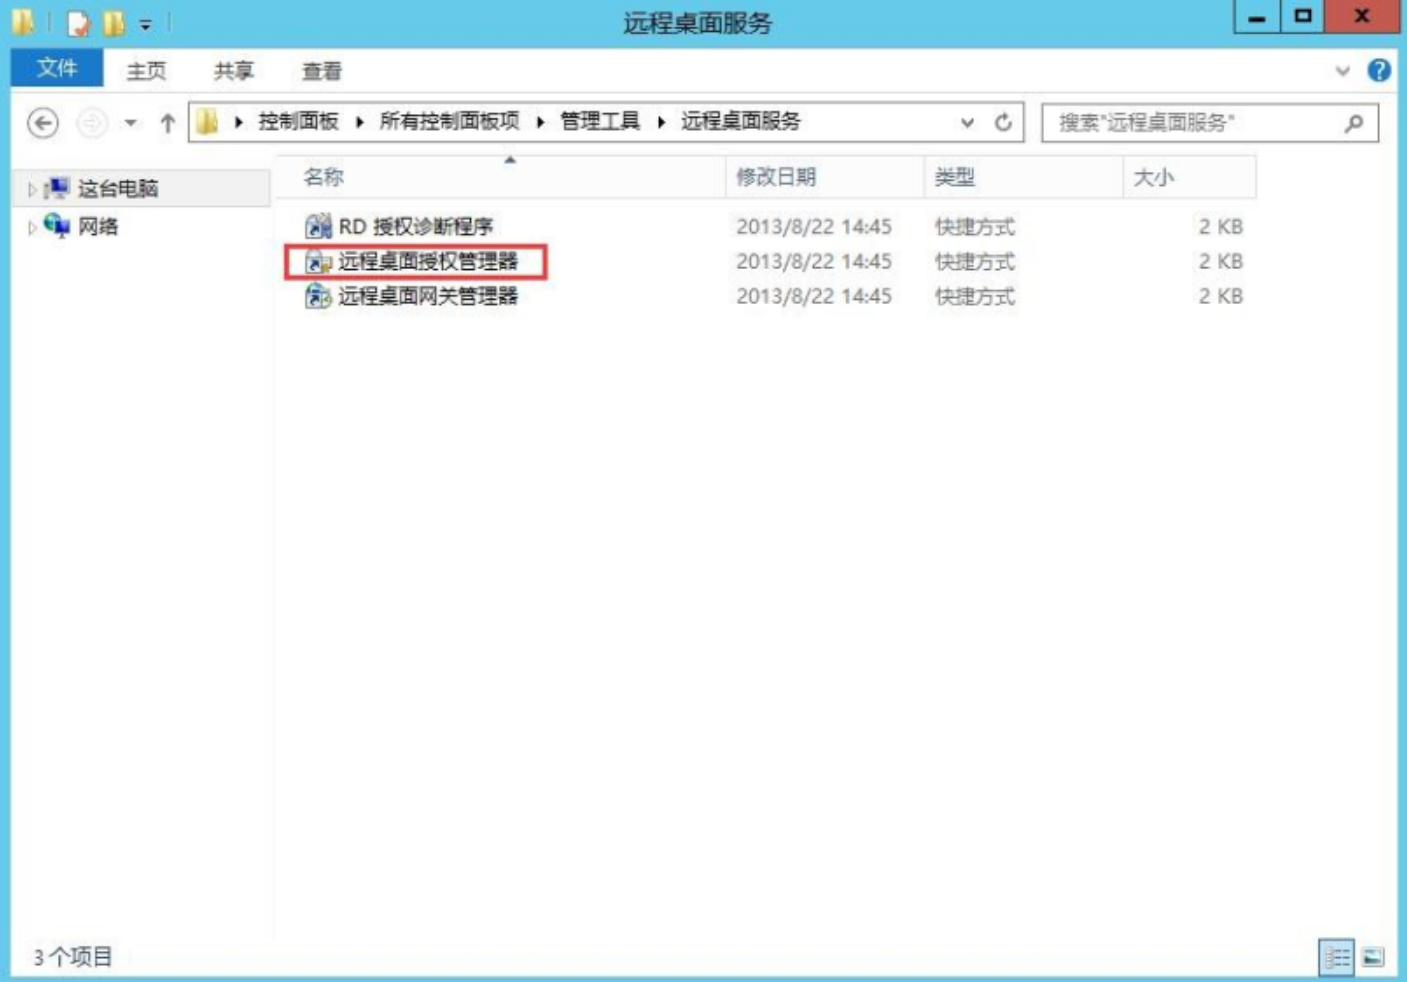Viewport: 1407px width, 982px height.
Task: Click the 远程桌面授权管理器 file icon
Action: (318, 261)
